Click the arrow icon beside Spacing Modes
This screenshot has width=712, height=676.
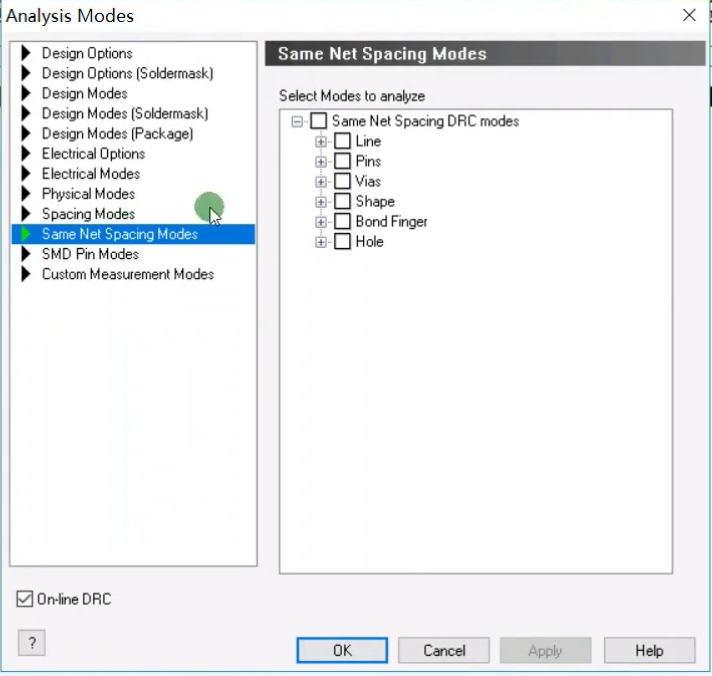26,214
